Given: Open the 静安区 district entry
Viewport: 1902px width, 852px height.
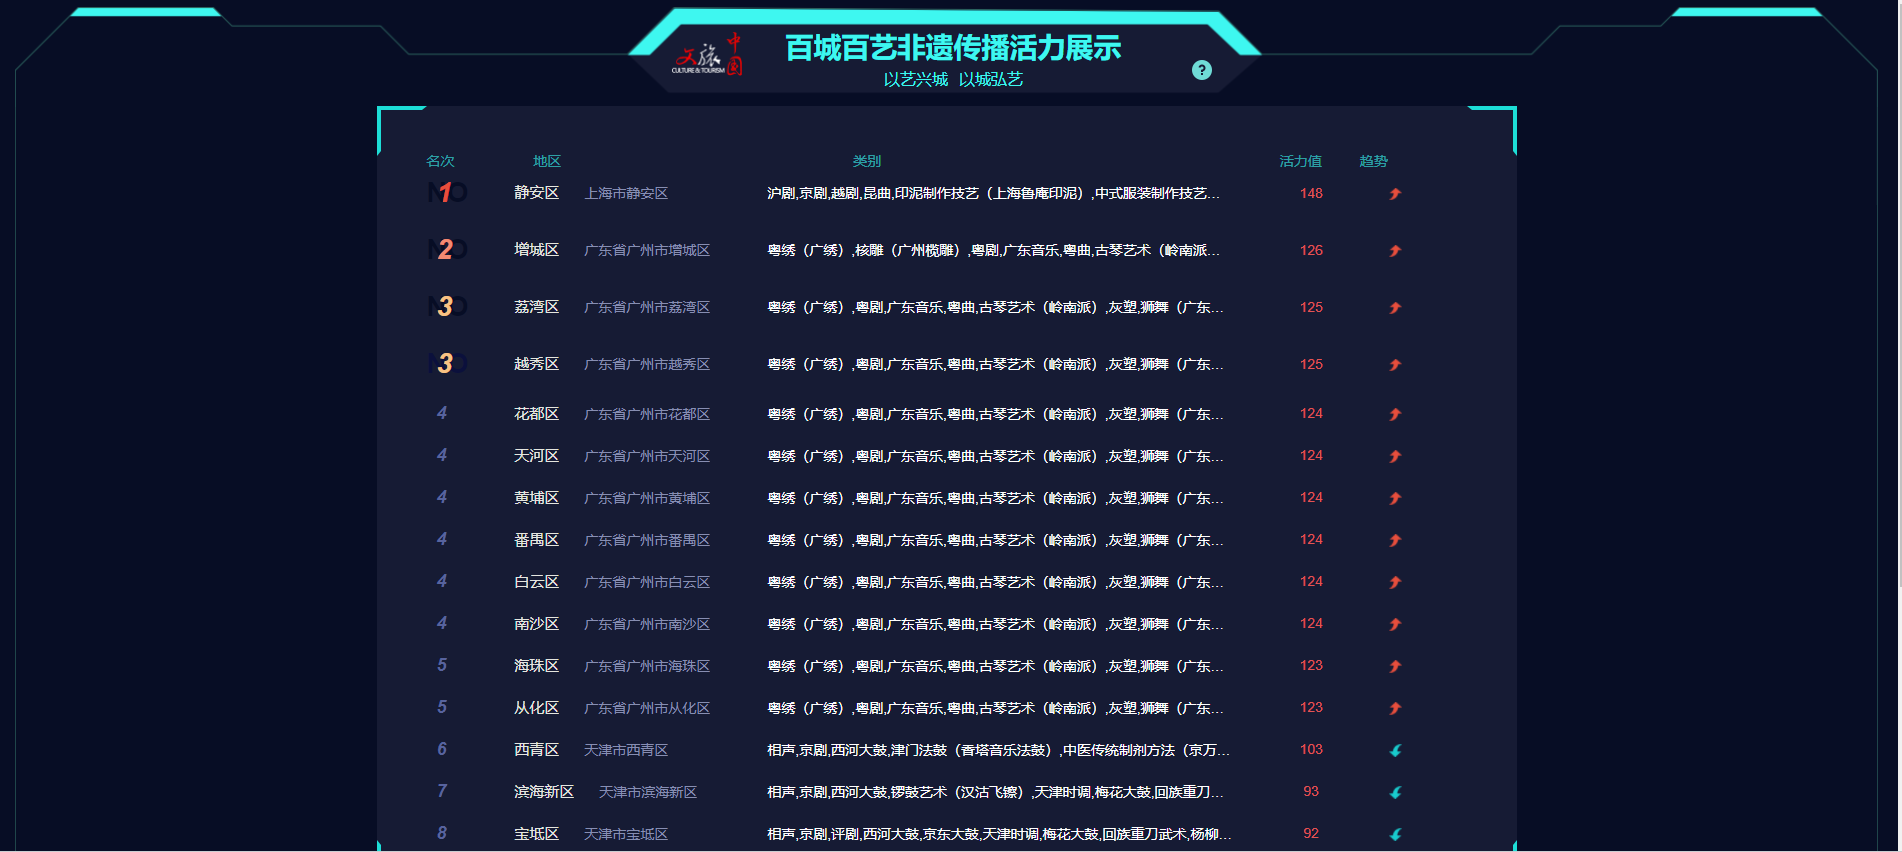Looking at the screenshot, I should click(x=536, y=193).
